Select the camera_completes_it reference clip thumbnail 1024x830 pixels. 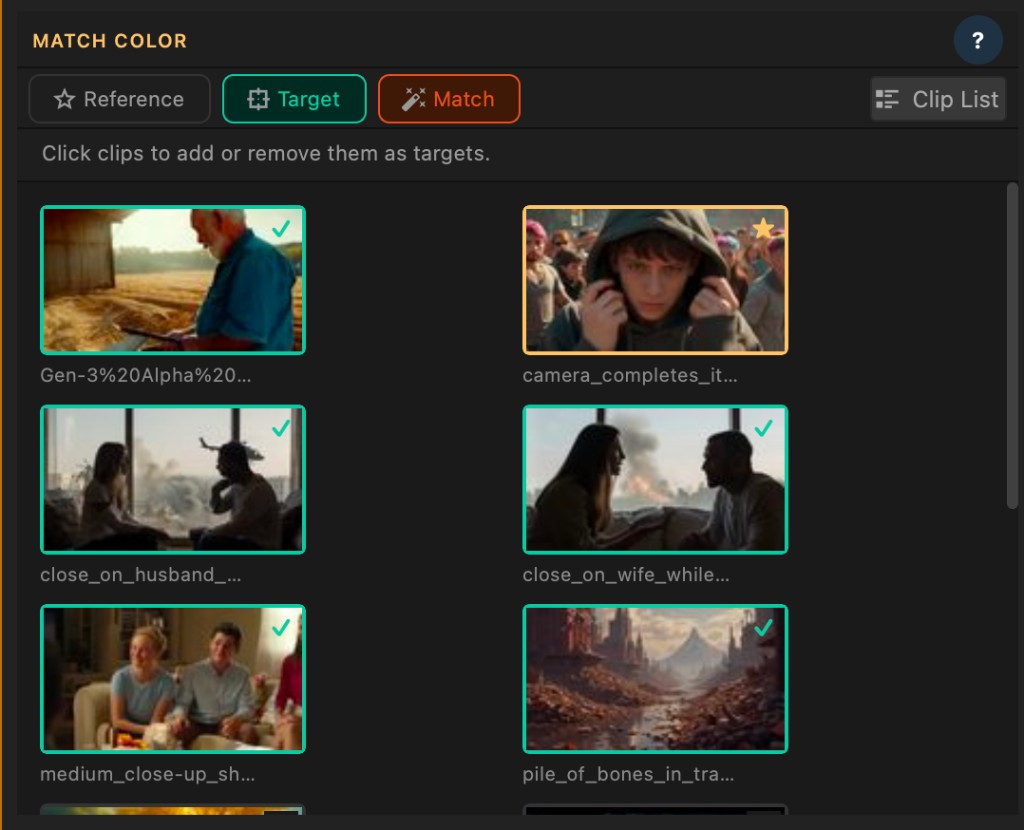click(x=655, y=280)
